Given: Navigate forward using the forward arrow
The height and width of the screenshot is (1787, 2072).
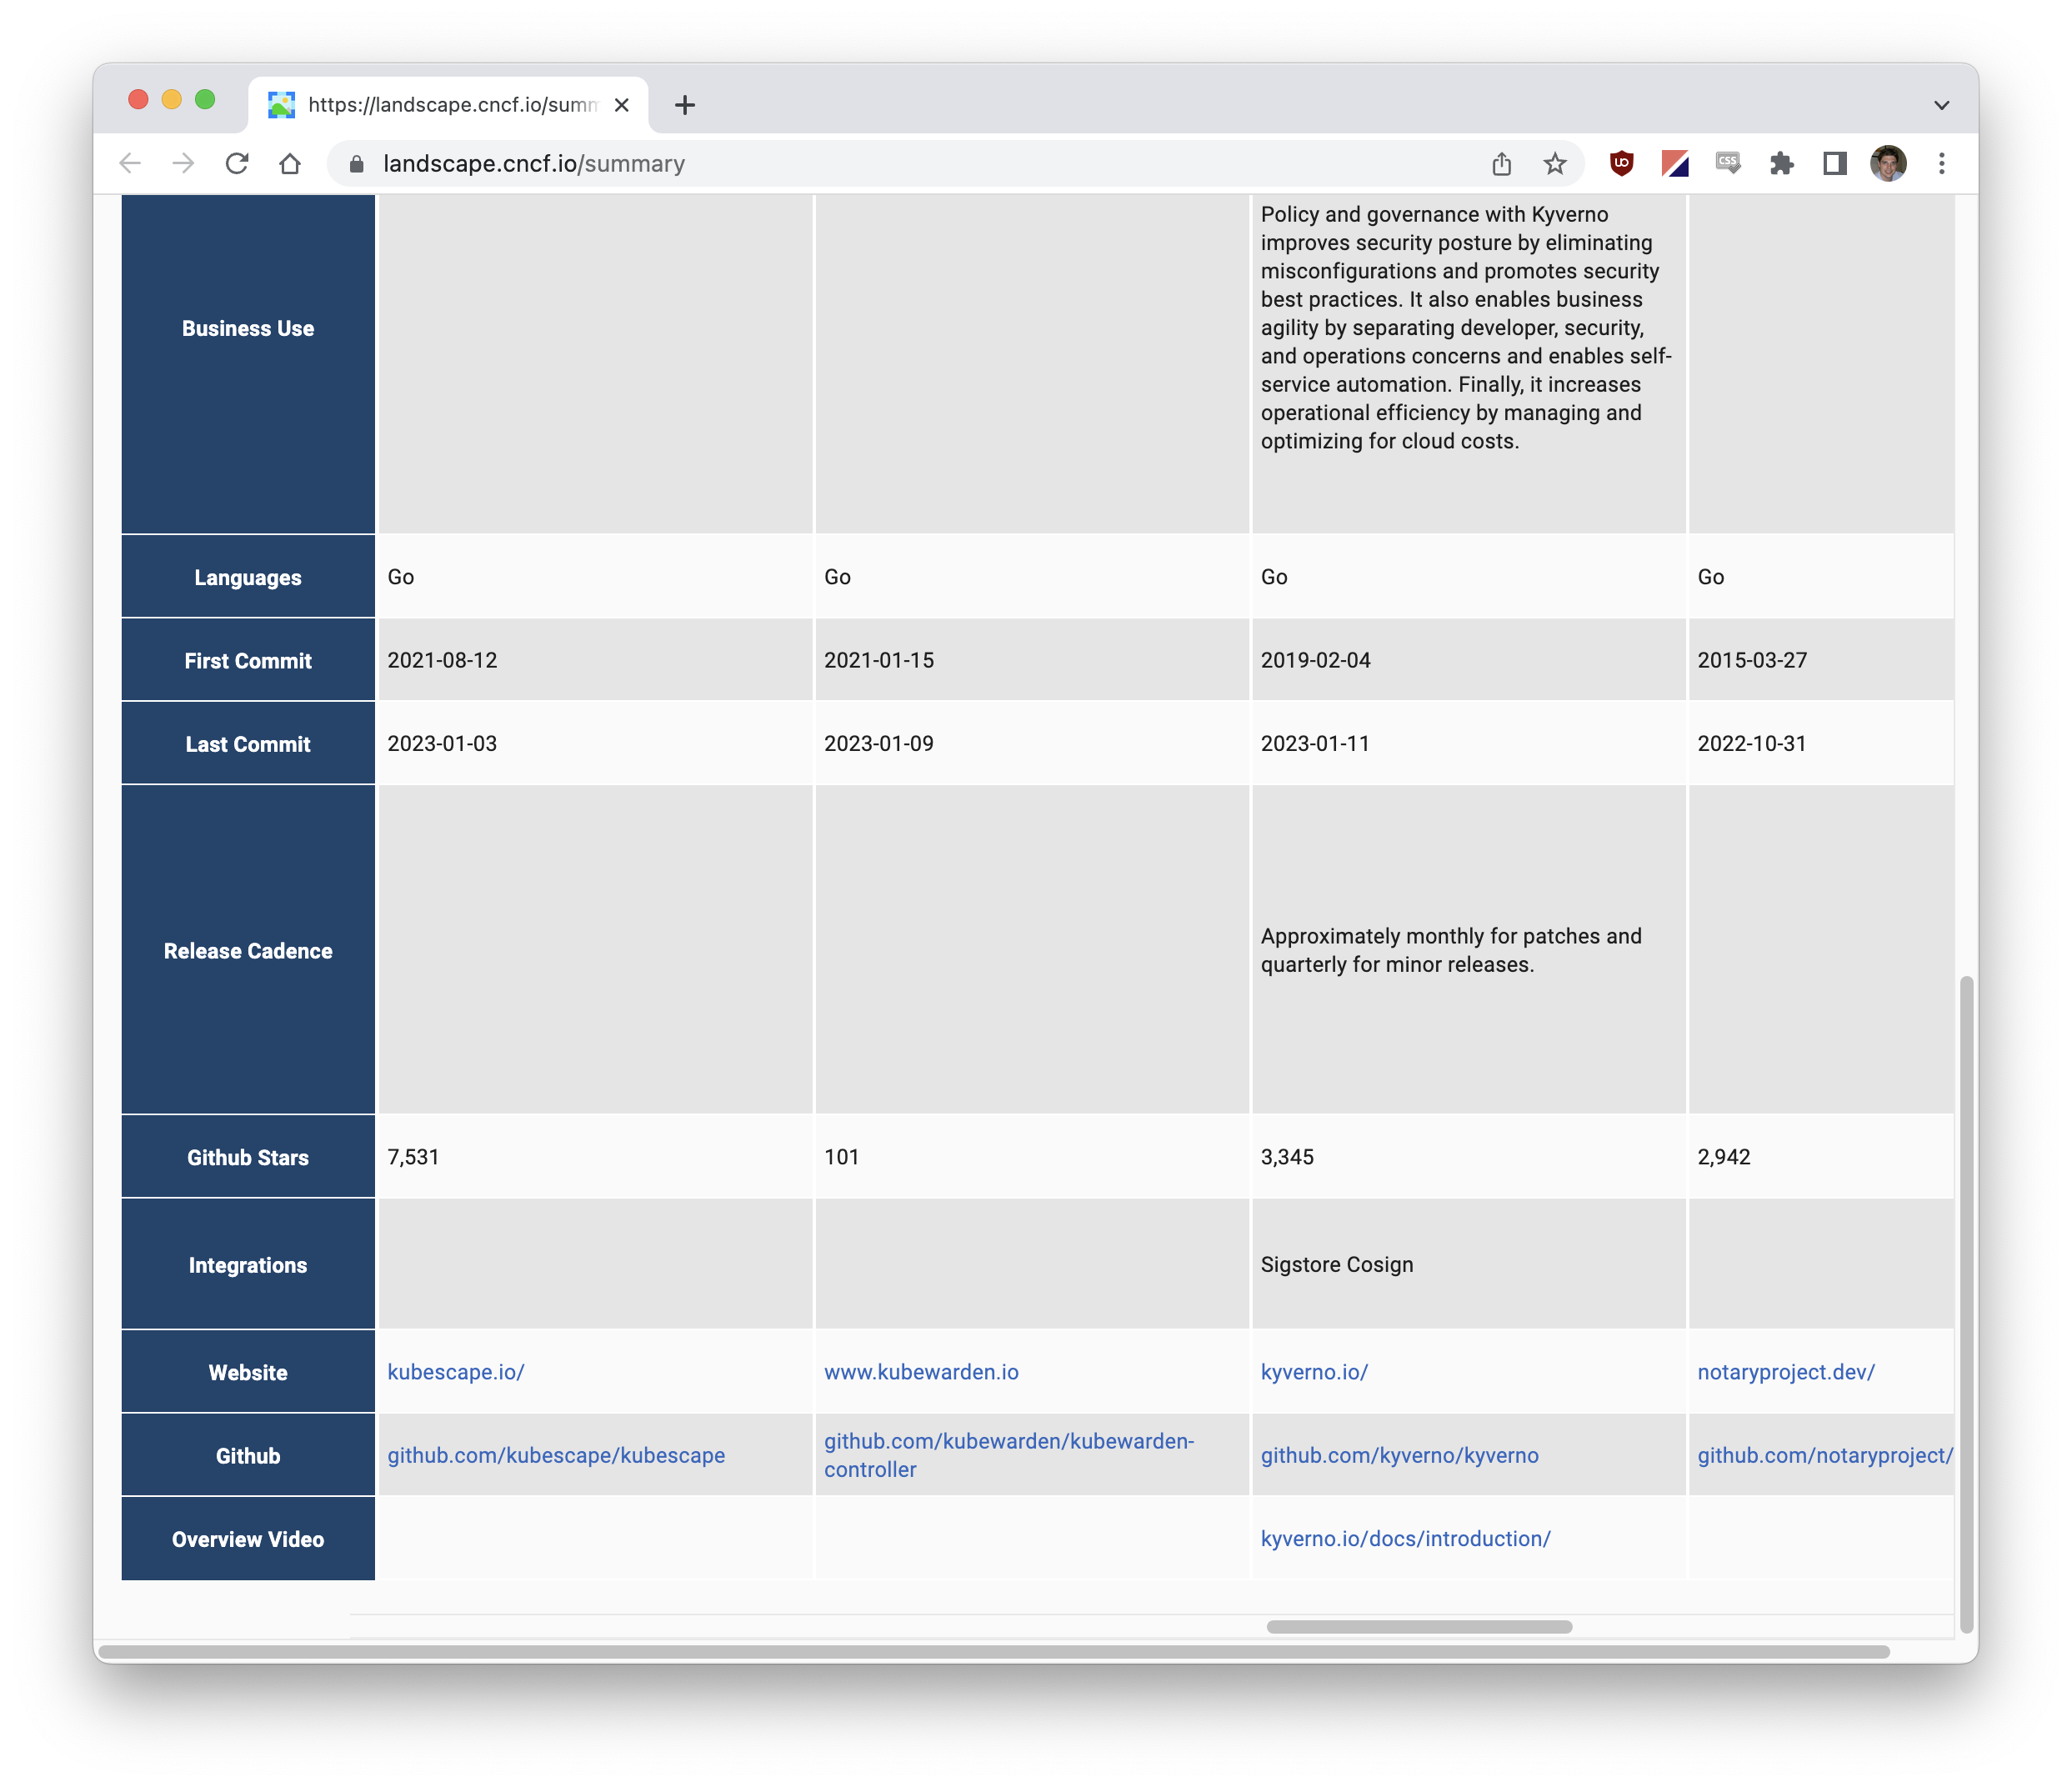Looking at the screenshot, I should [x=183, y=163].
